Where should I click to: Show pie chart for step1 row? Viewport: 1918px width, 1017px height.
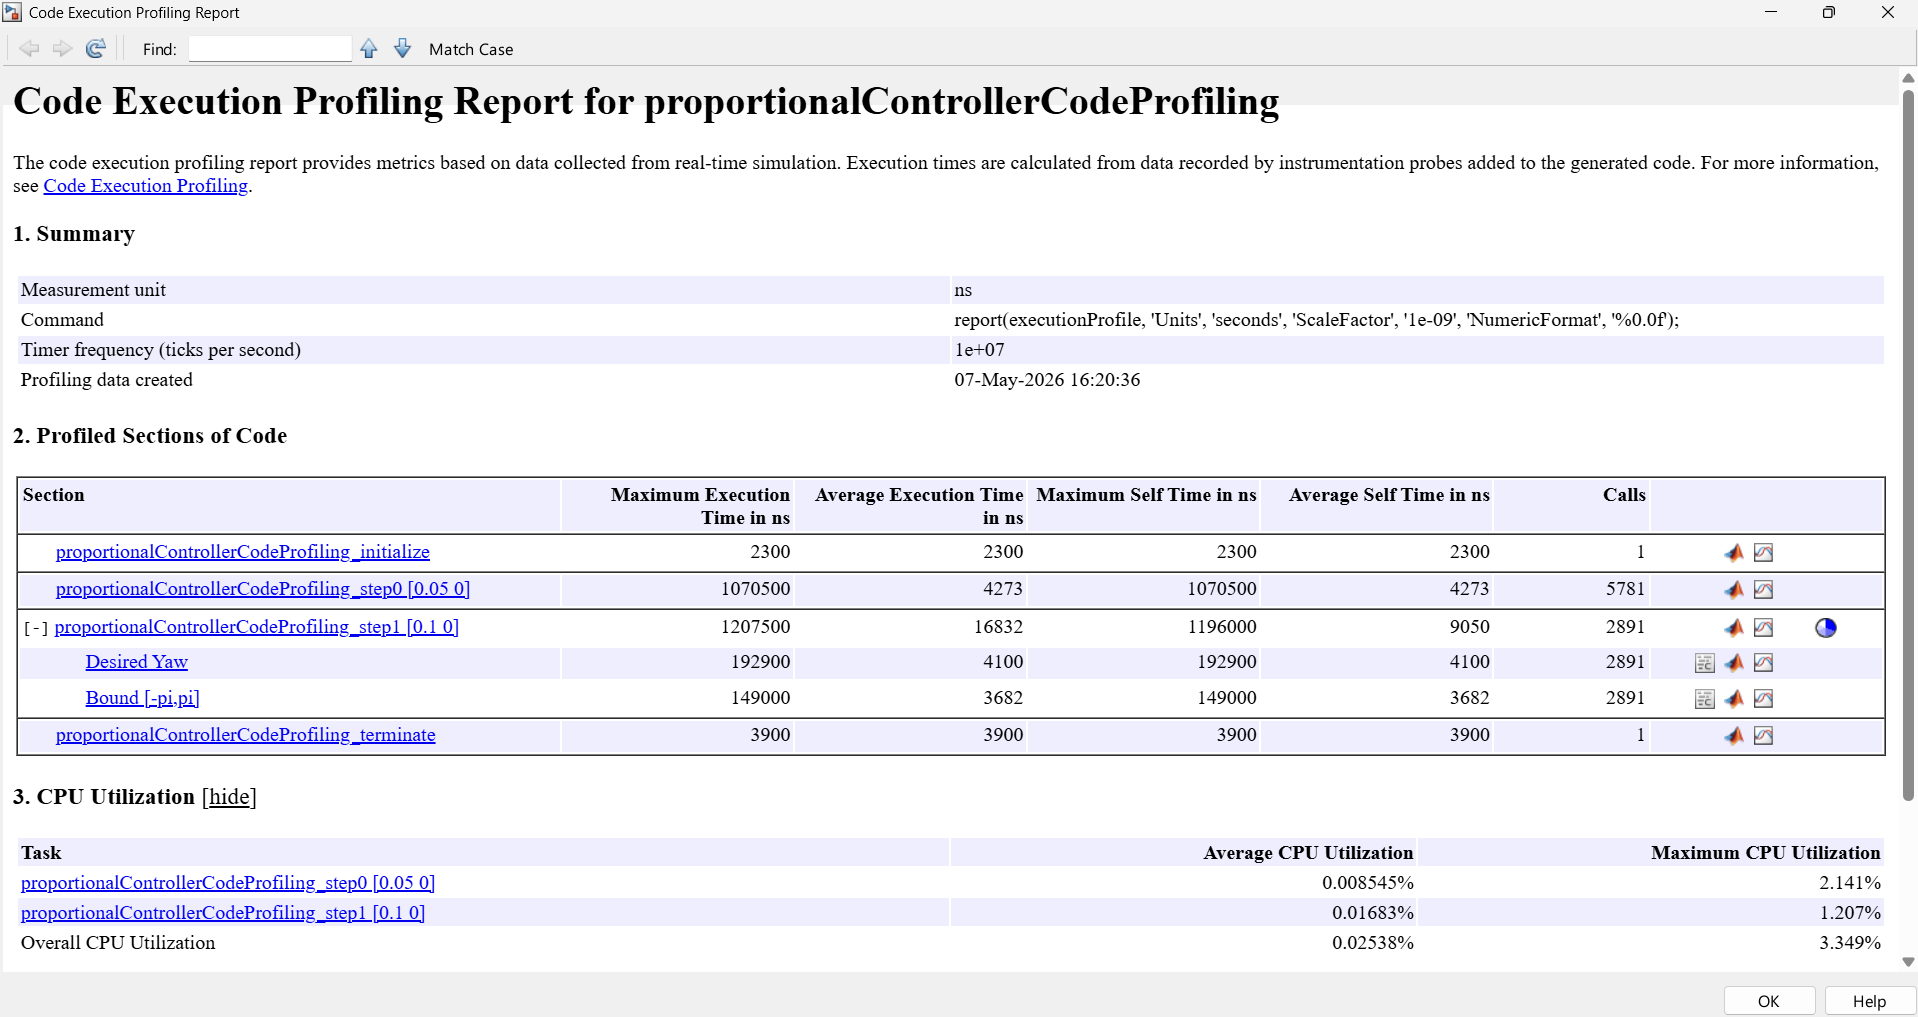point(1826,627)
